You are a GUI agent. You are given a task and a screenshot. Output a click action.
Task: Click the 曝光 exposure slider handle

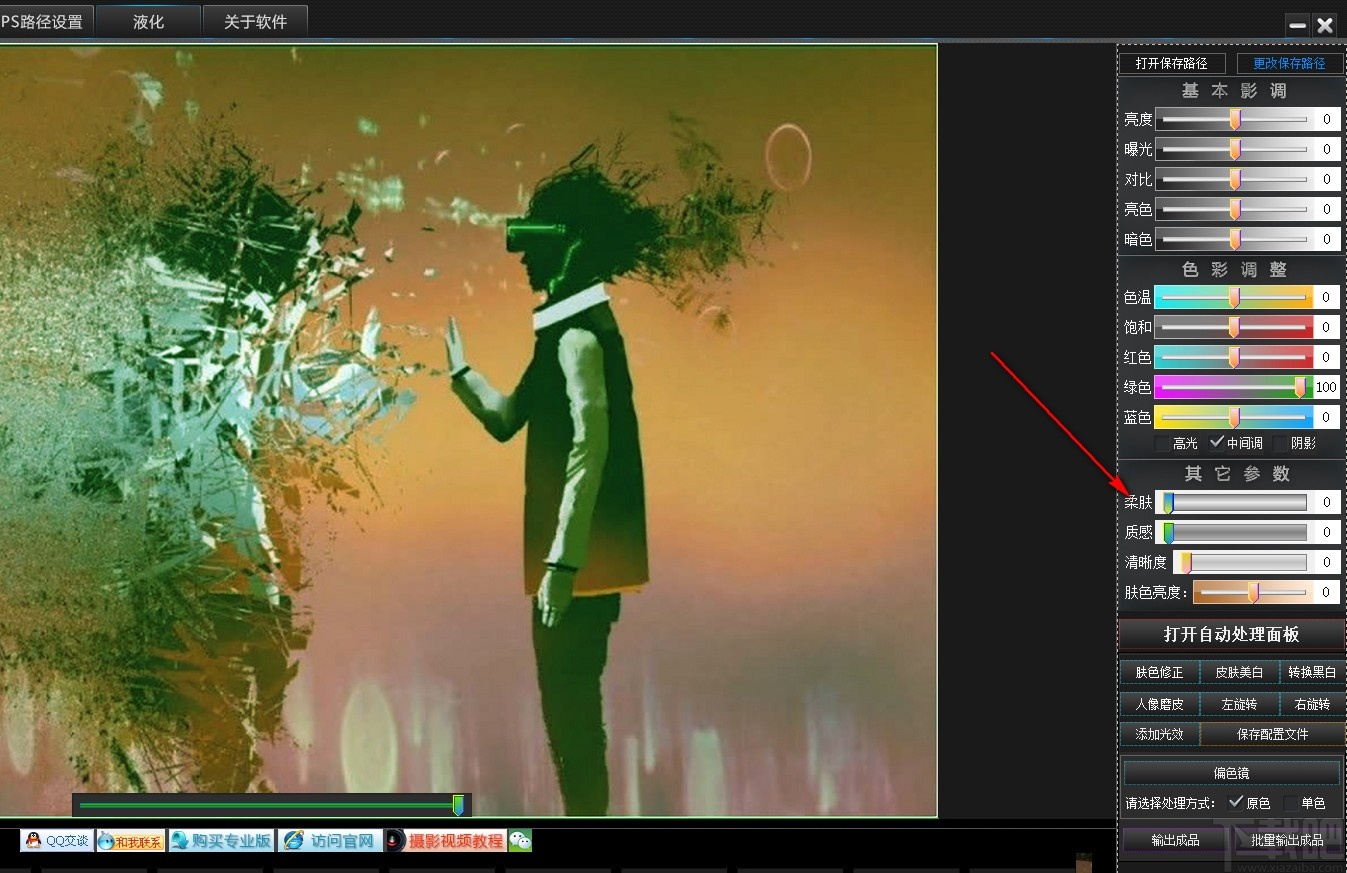[x=1235, y=149]
